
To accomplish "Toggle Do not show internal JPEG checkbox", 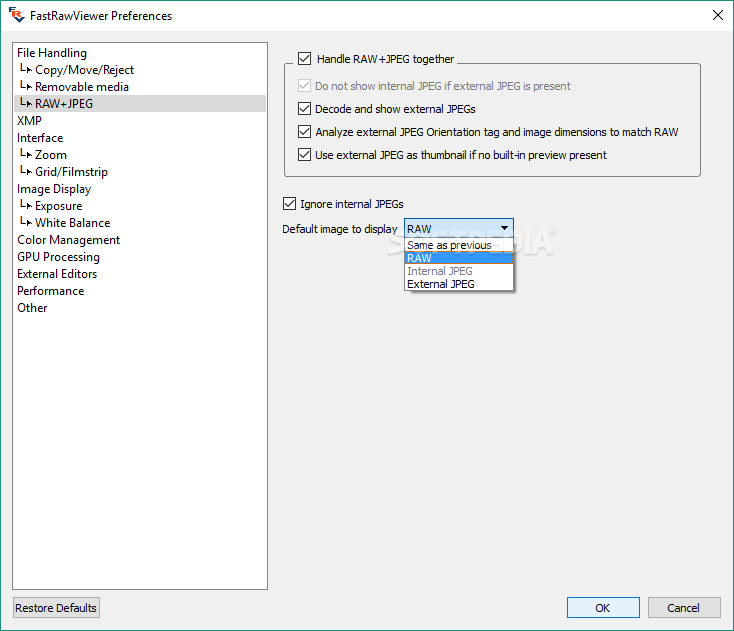I will [x=305, y=86].
